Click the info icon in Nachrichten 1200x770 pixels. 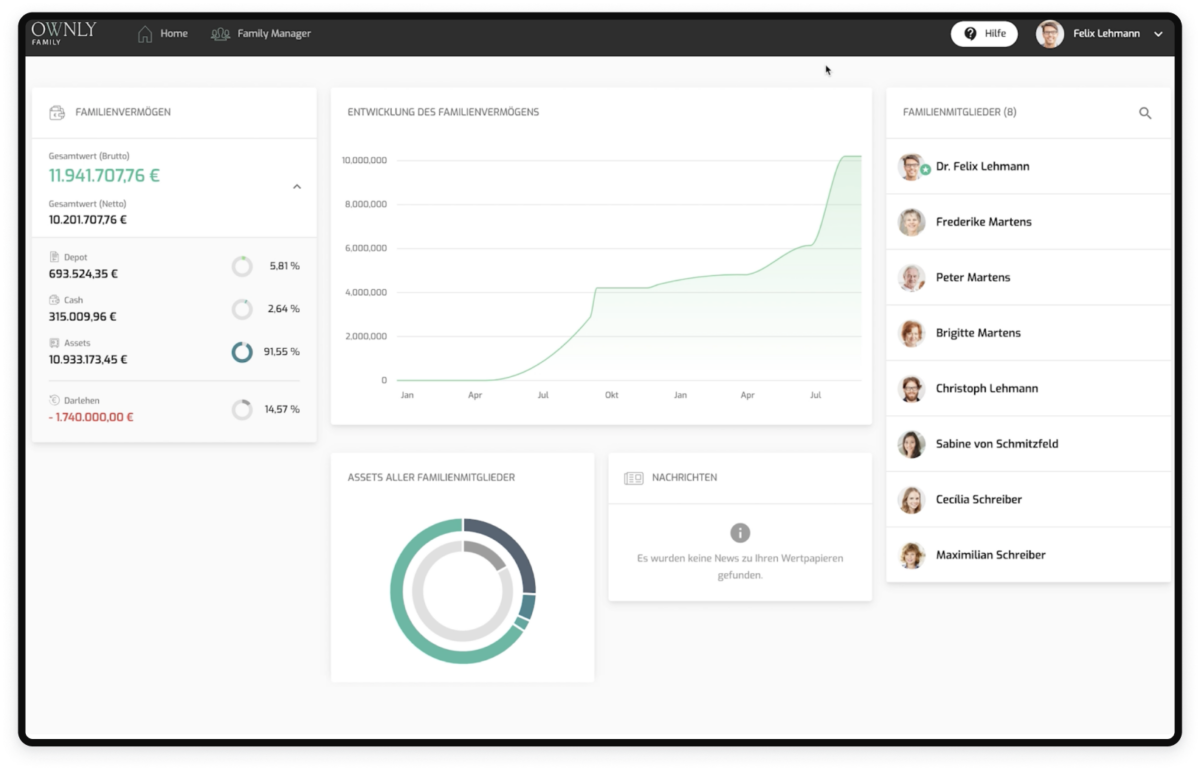pyautogui.click(x=740, y=533)
